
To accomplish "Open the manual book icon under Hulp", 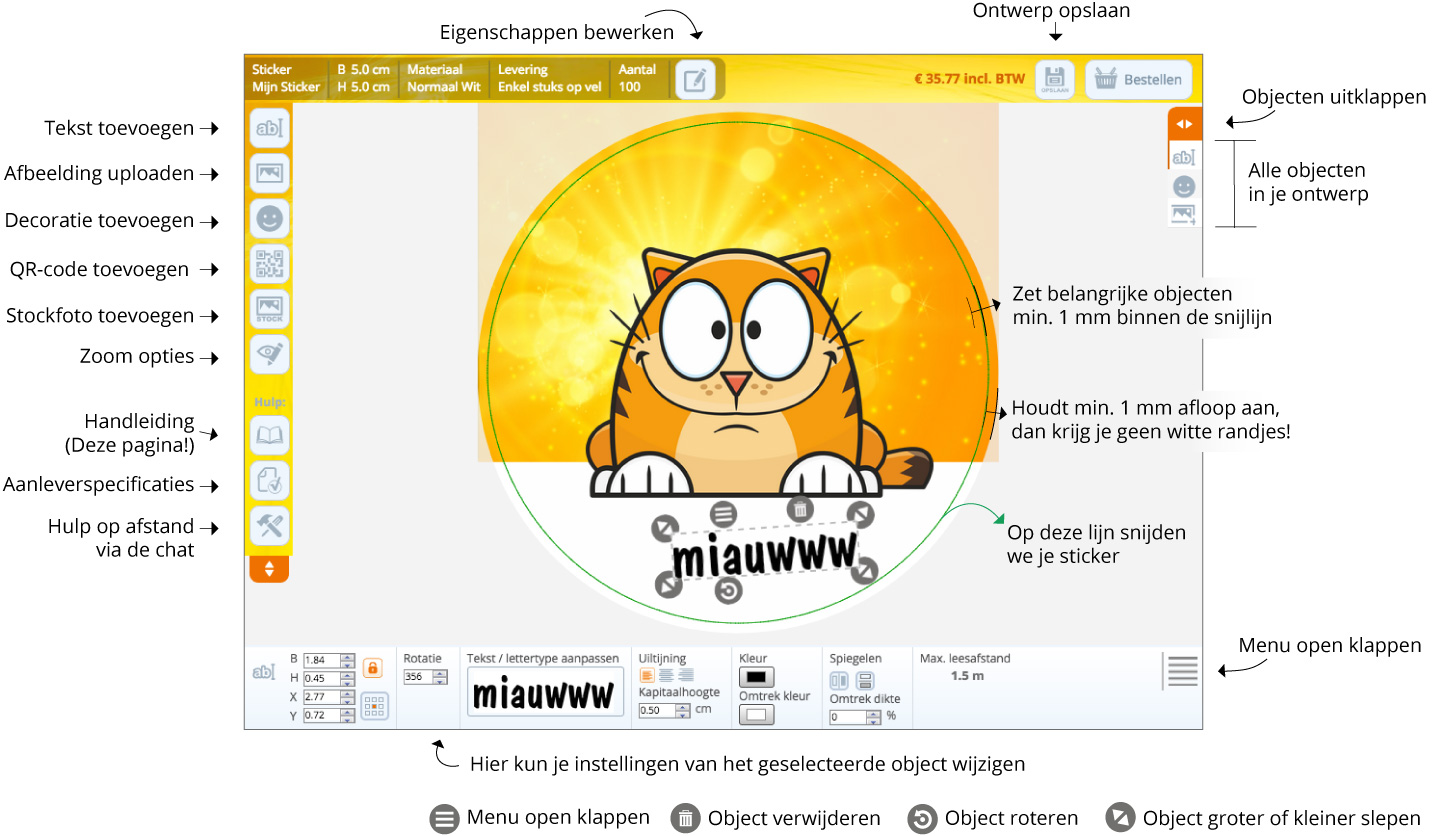I will pyautogui.click(x=269, y=435).
